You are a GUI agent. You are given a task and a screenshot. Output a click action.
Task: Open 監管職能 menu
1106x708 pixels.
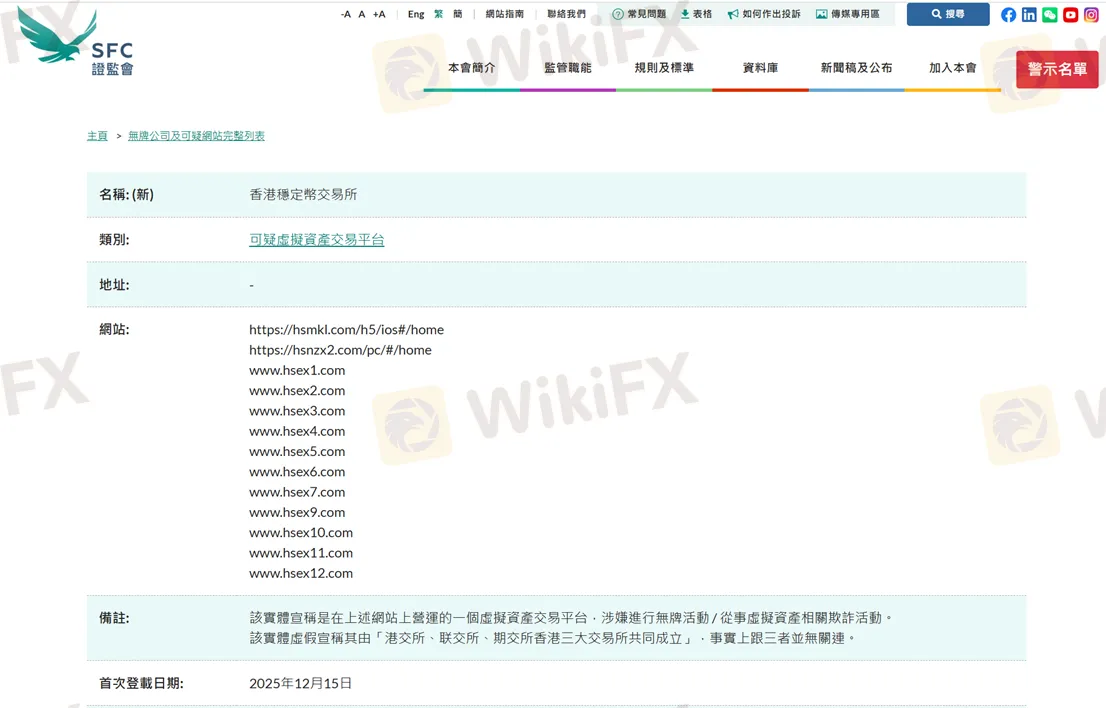pyautogui.click(x=568, y=68)
